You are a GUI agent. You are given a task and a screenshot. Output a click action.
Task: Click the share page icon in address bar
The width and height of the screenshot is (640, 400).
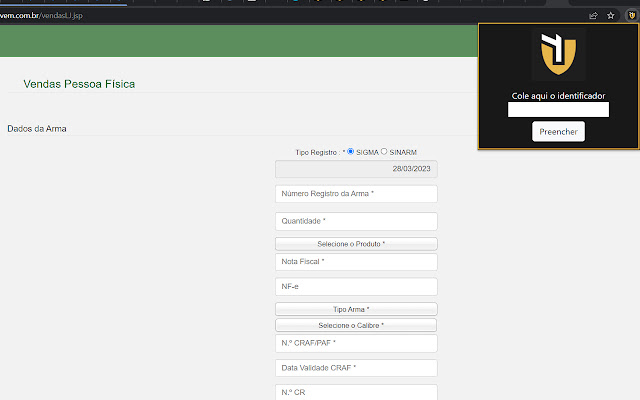[x=593, y=16]
